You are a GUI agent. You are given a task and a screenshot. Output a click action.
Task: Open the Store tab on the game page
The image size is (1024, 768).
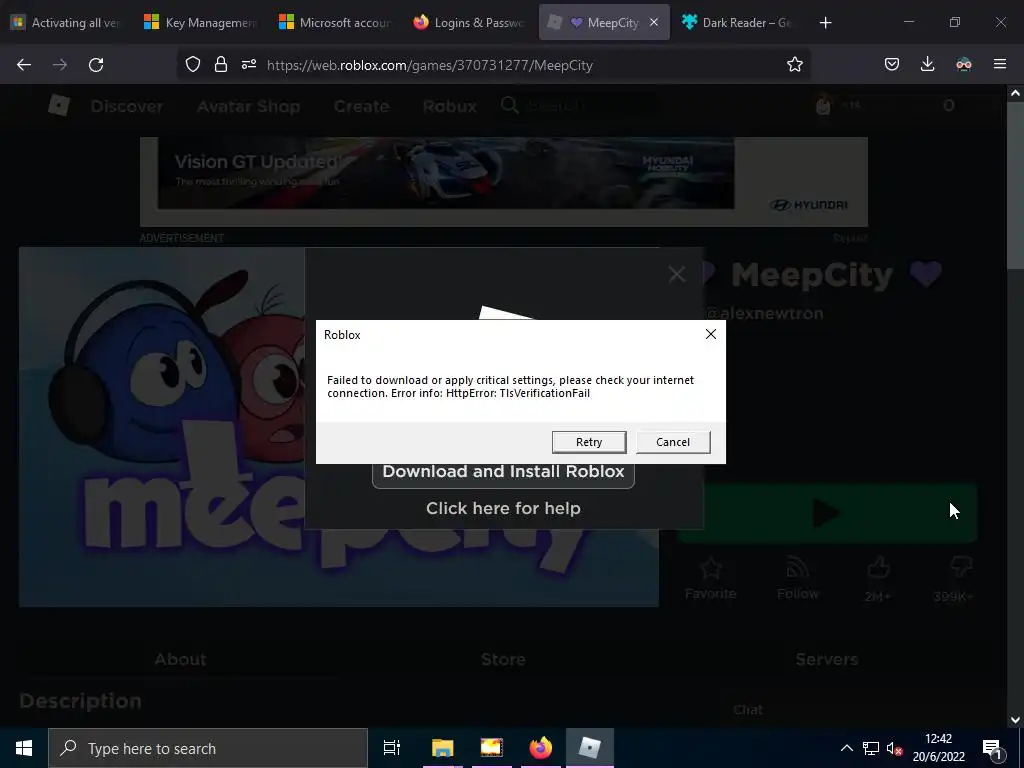[503, 659]
